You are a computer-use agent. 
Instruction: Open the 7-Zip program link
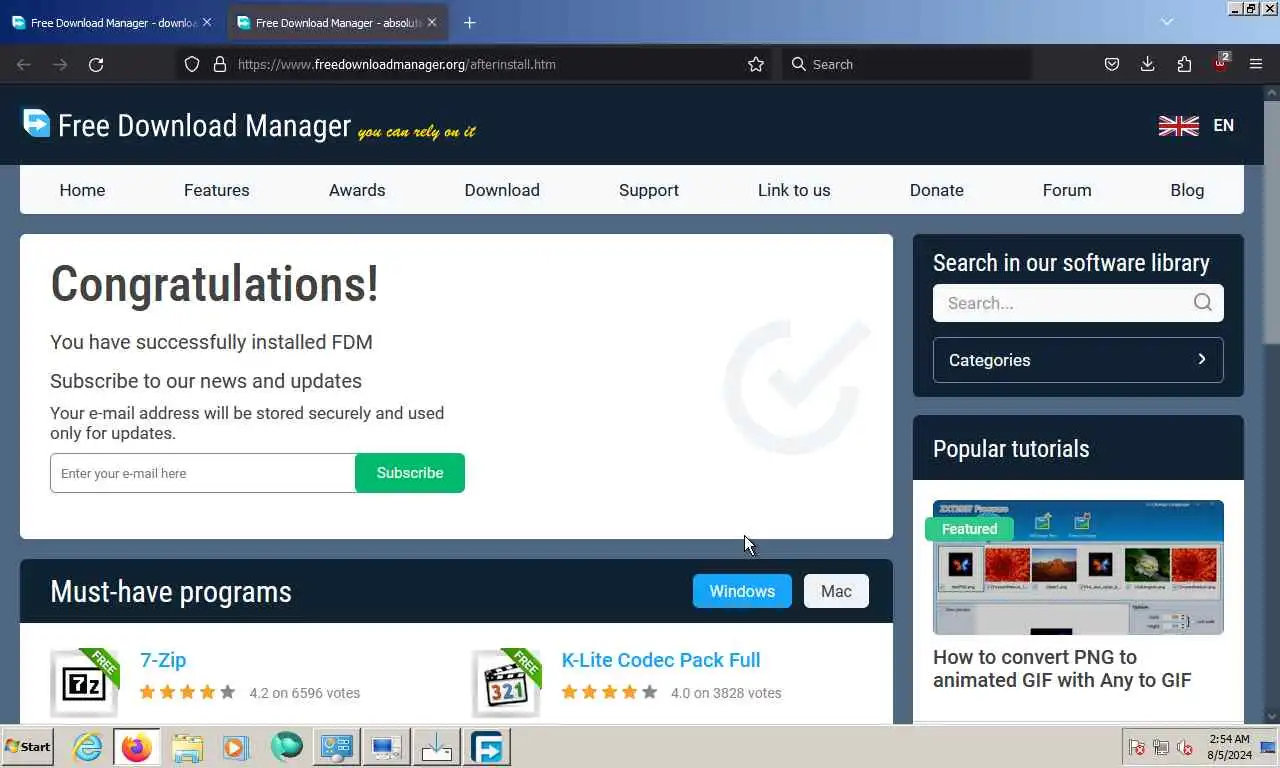point(163,660)
